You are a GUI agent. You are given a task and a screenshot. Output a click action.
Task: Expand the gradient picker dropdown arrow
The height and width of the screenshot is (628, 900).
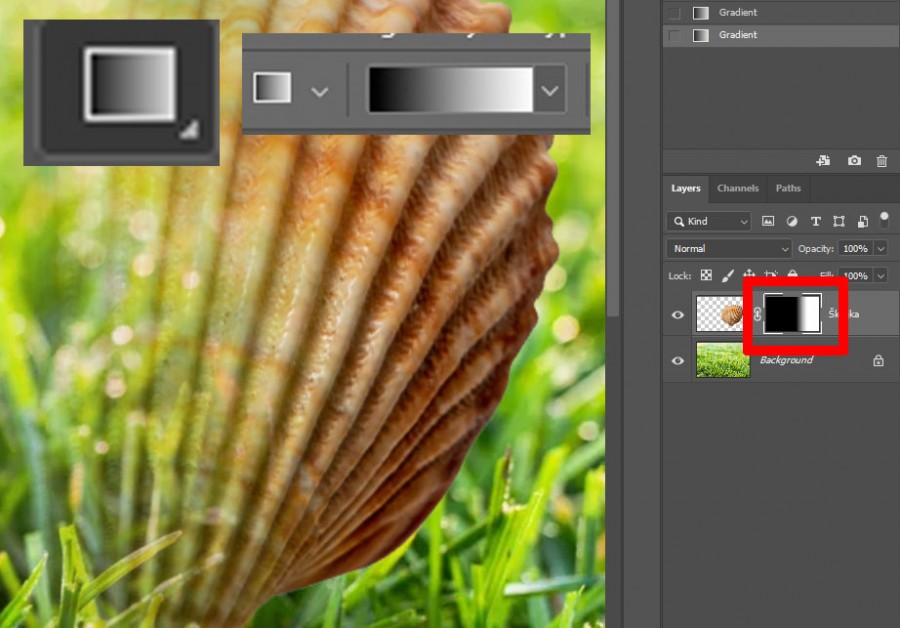pos(549,91)
